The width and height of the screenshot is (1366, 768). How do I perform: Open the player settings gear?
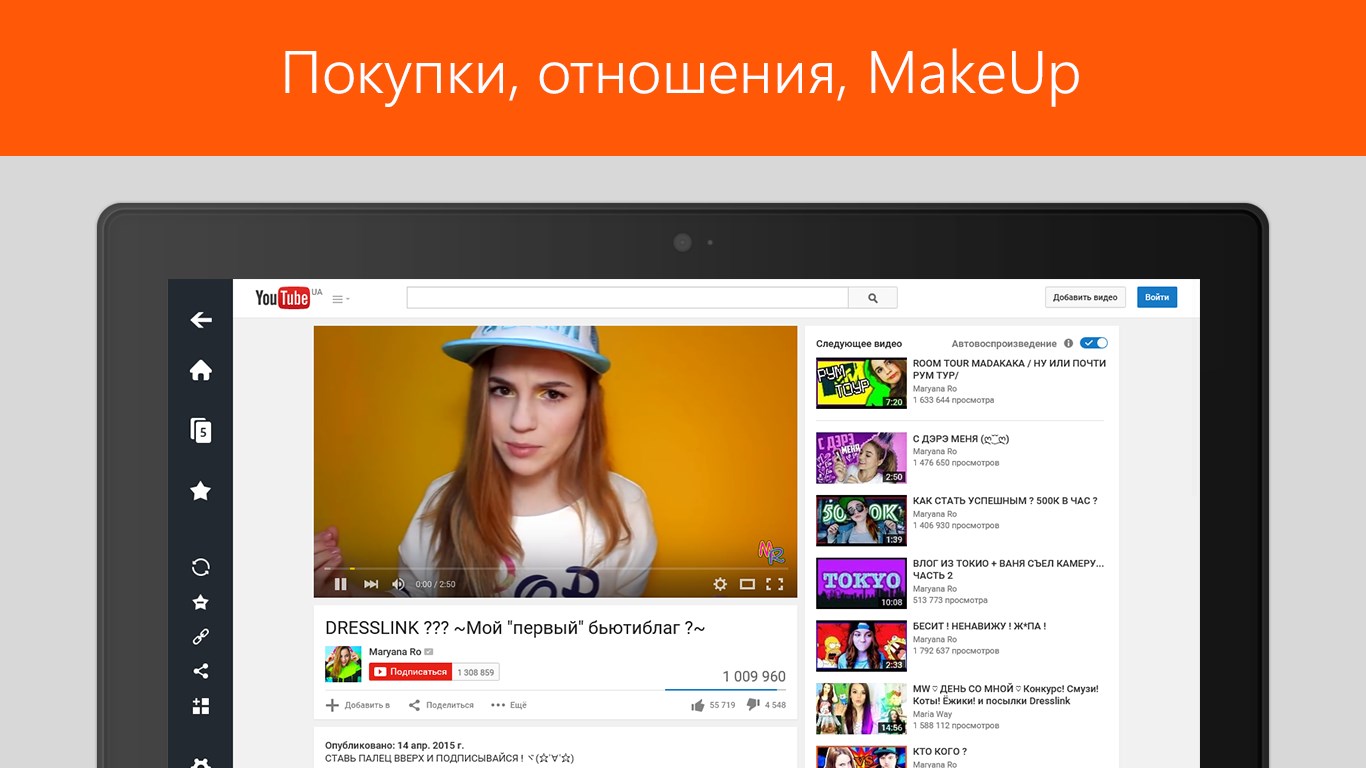720,584
